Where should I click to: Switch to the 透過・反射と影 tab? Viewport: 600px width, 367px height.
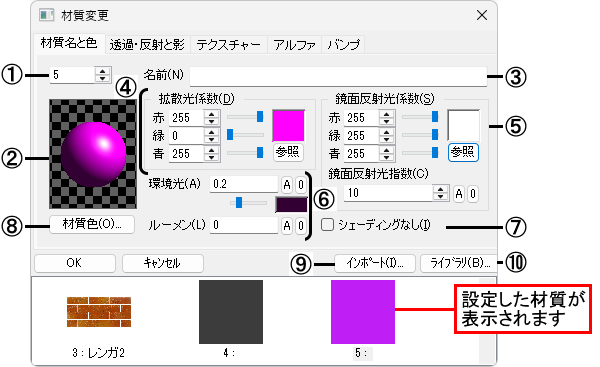tap(147, 45)
